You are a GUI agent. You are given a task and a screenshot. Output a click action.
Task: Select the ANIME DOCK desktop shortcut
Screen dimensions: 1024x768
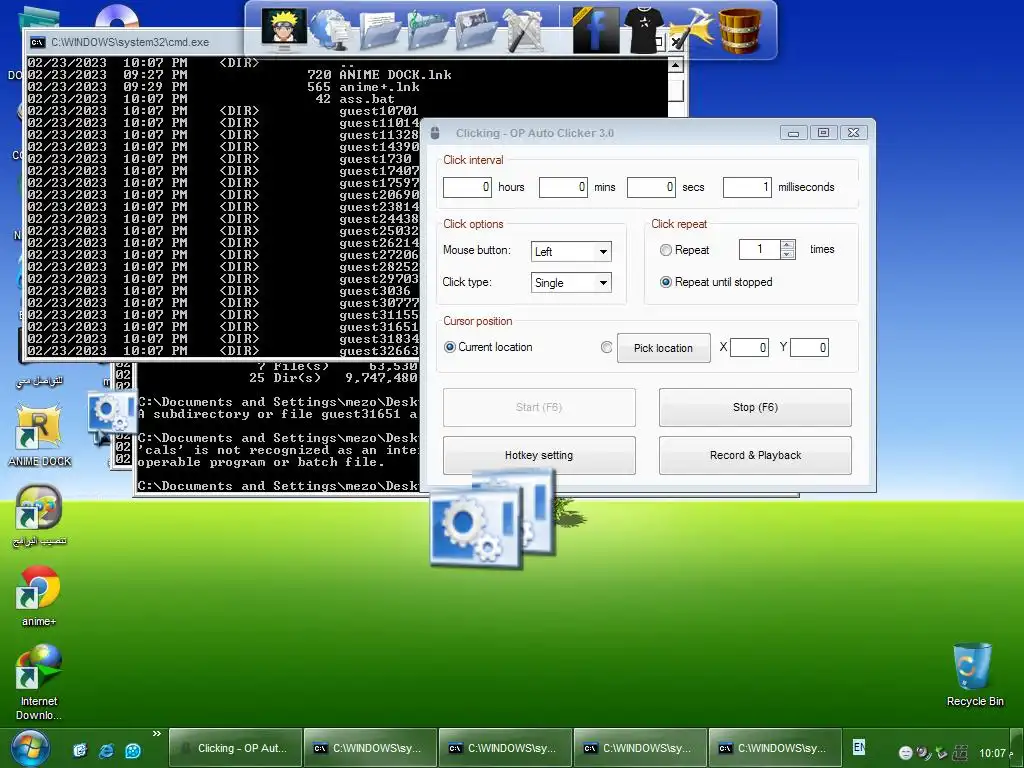pyautogui.click(x=39, y=436)
